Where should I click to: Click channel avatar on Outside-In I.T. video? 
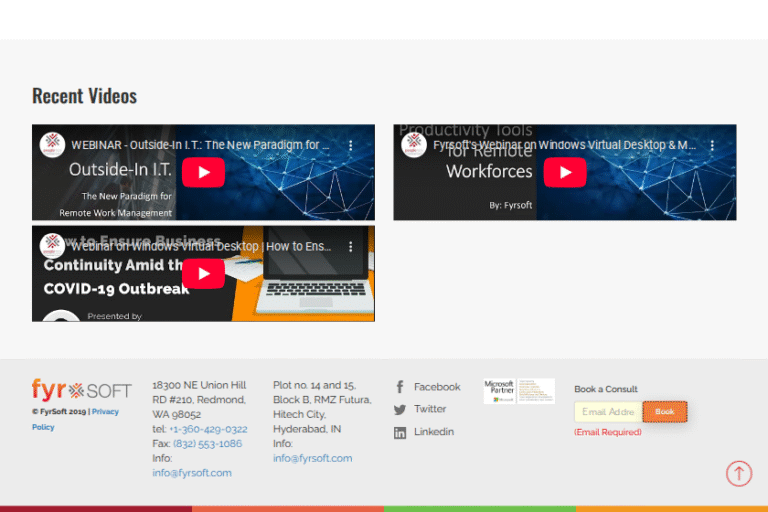point(52,145)
